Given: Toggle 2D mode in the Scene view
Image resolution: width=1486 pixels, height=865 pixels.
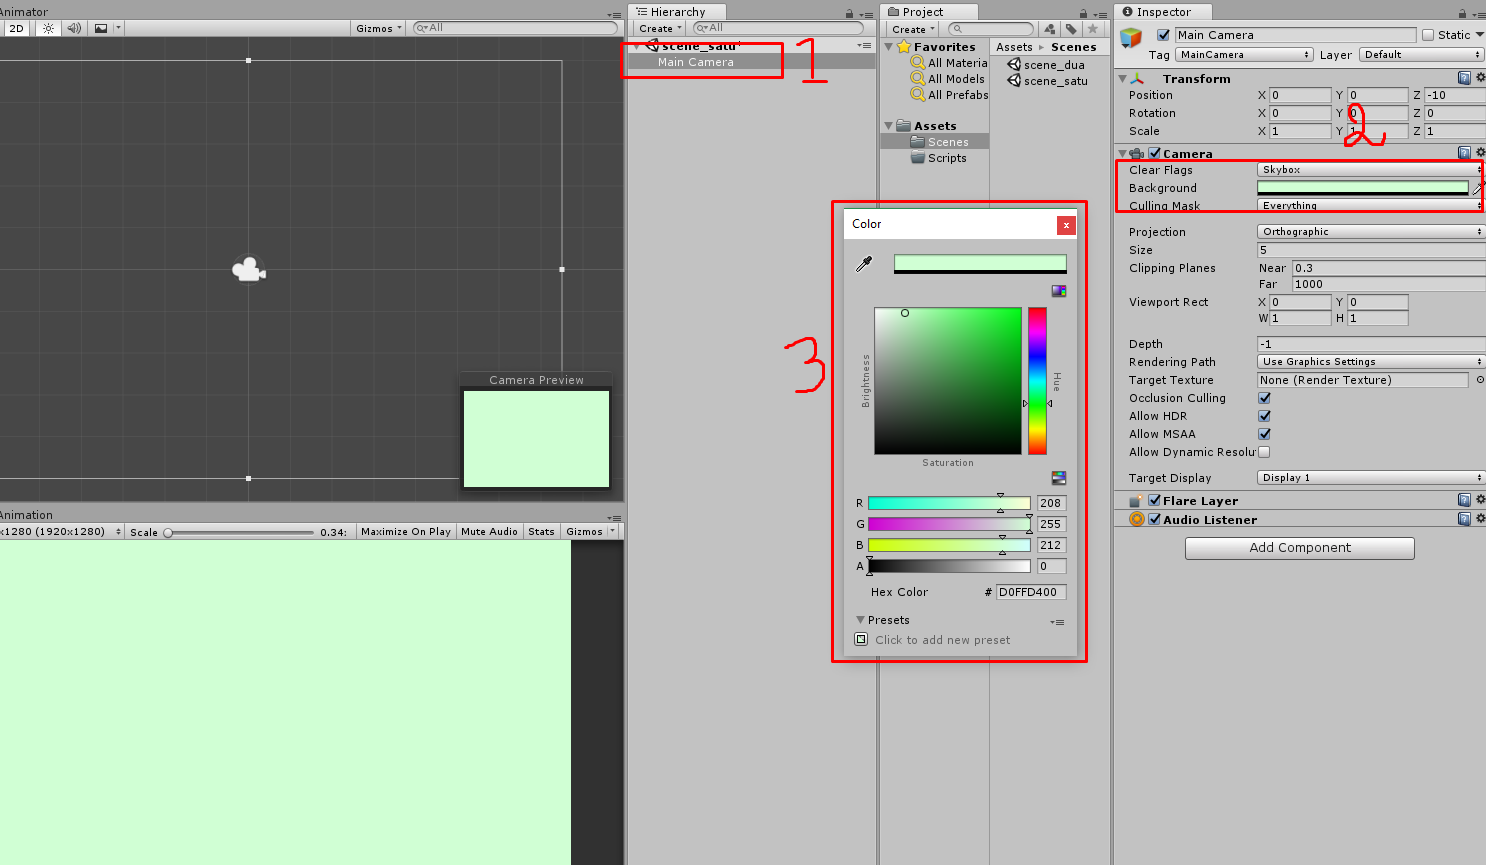Looking at the screenshot, I should pyautogui.click(x=16, y=28).
